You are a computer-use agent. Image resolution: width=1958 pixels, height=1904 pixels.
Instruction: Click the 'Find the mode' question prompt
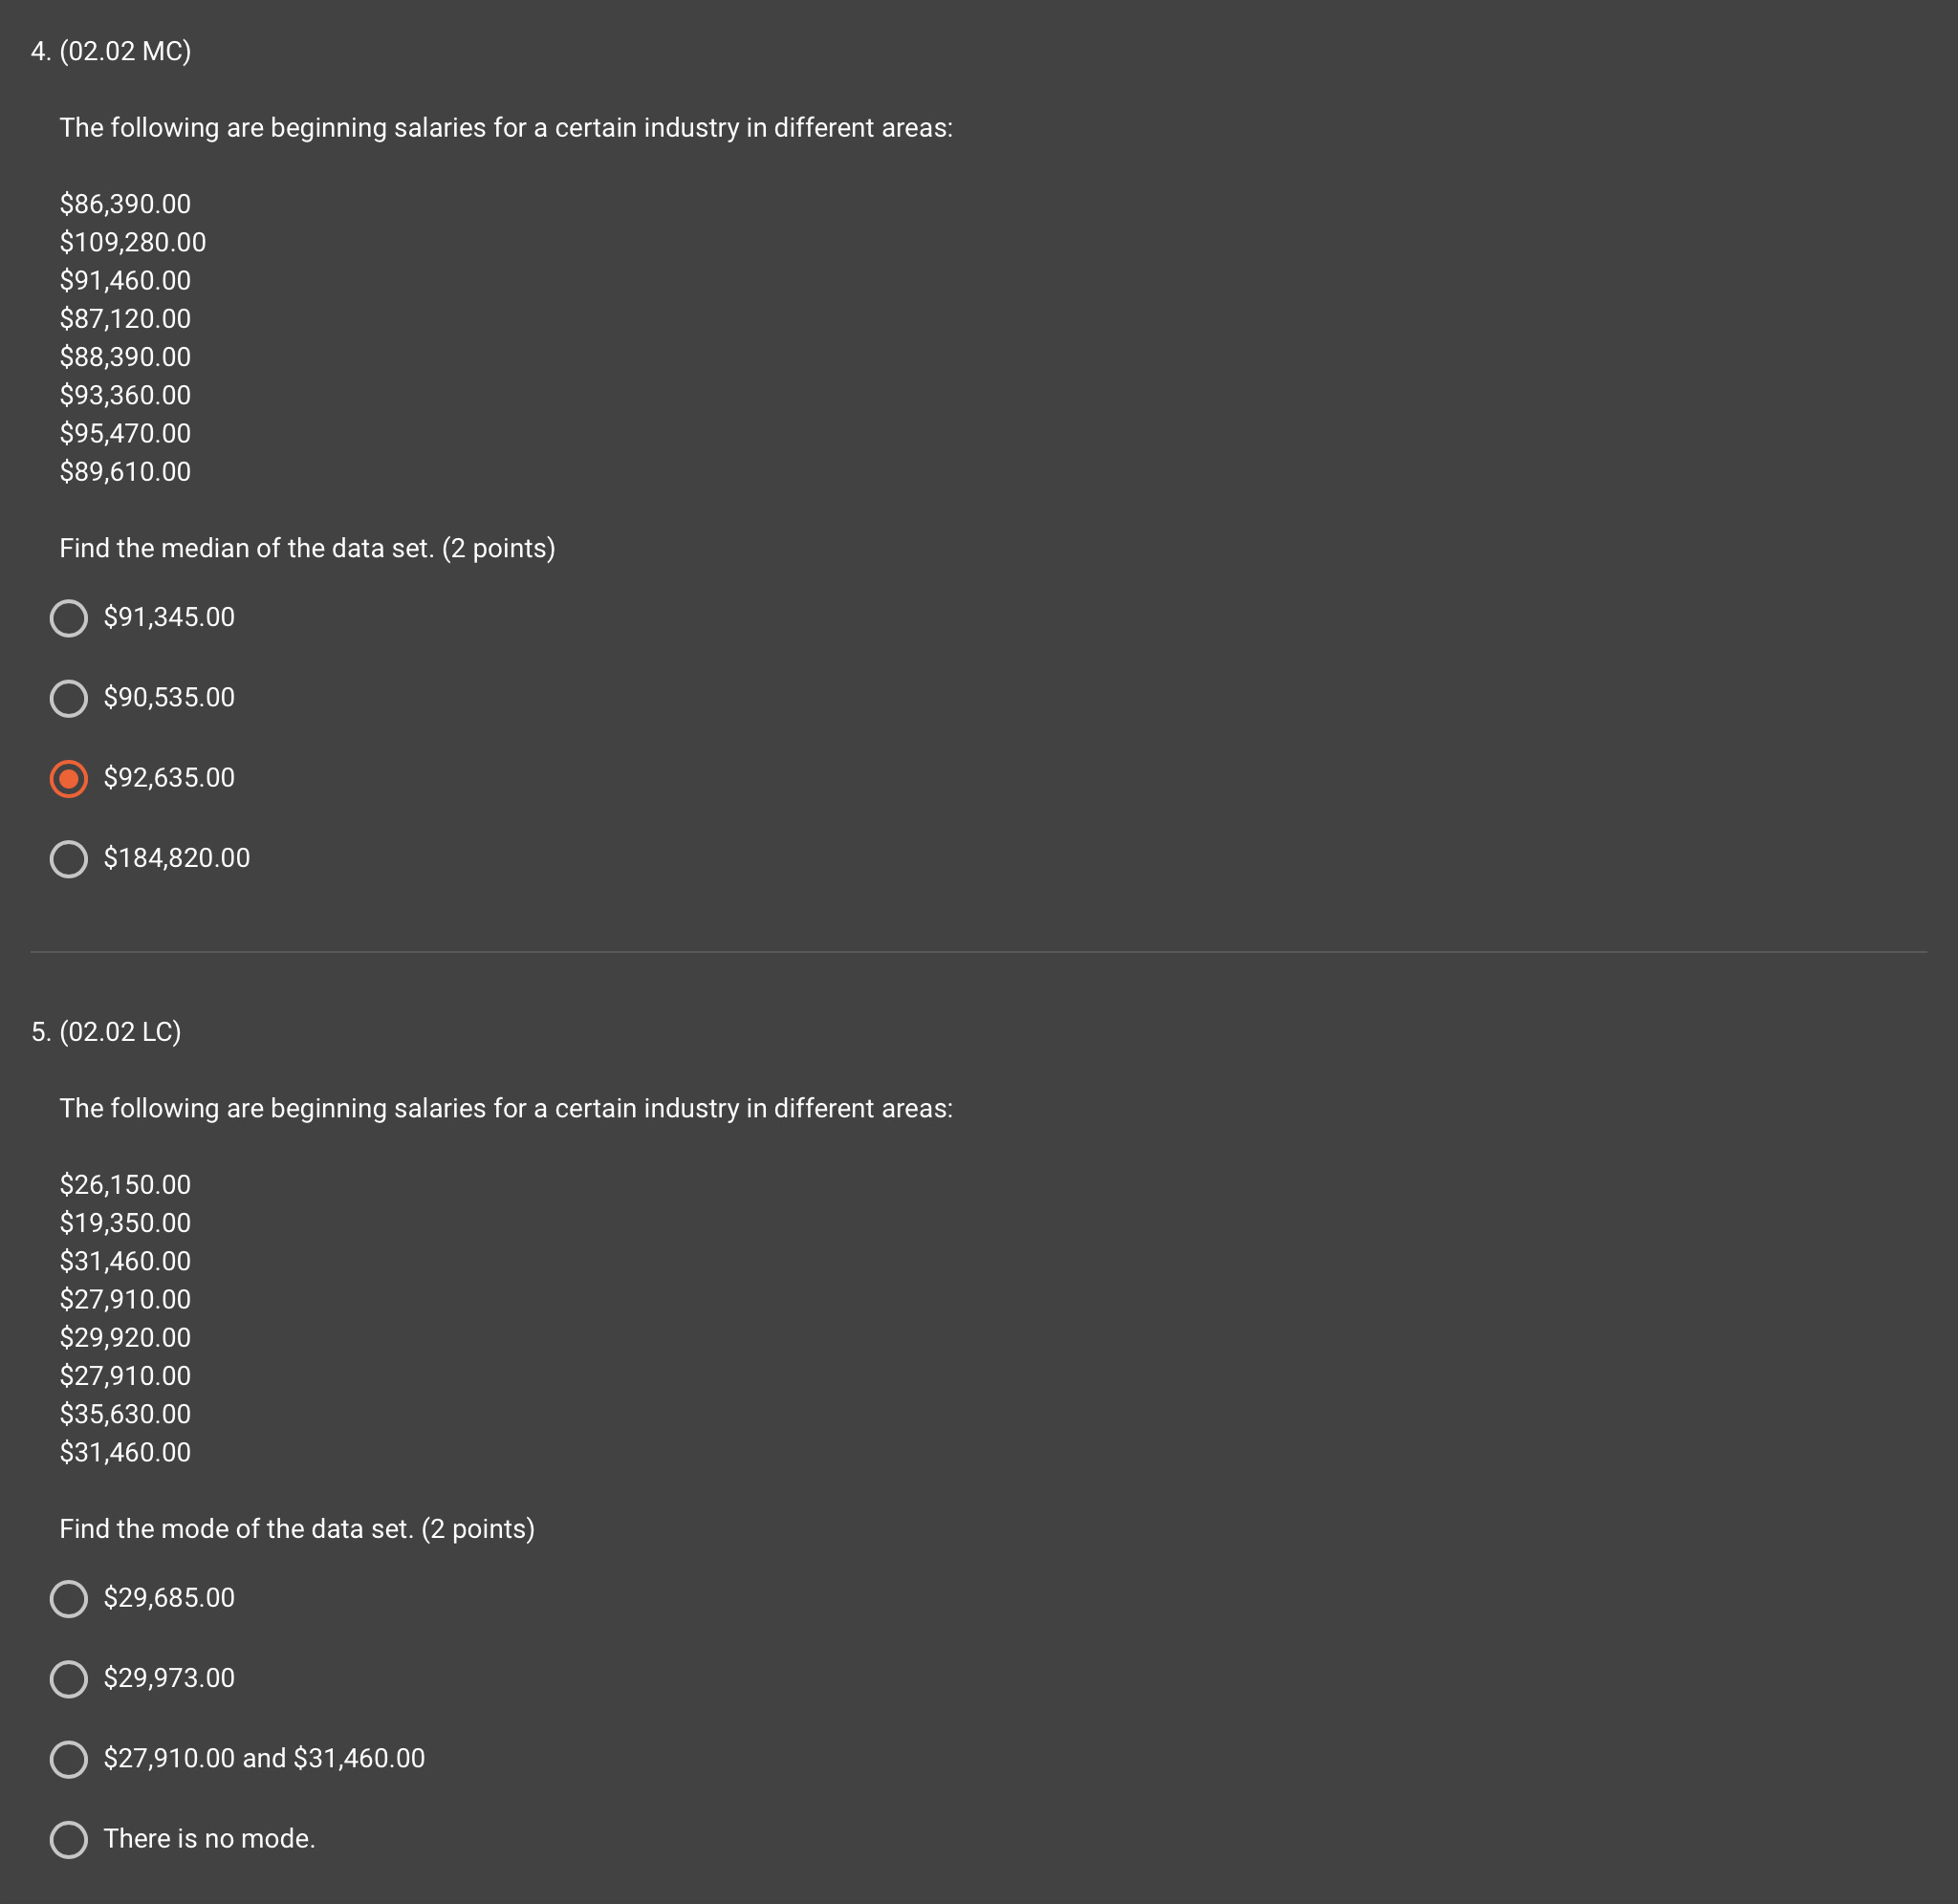tap(297, 1529)
